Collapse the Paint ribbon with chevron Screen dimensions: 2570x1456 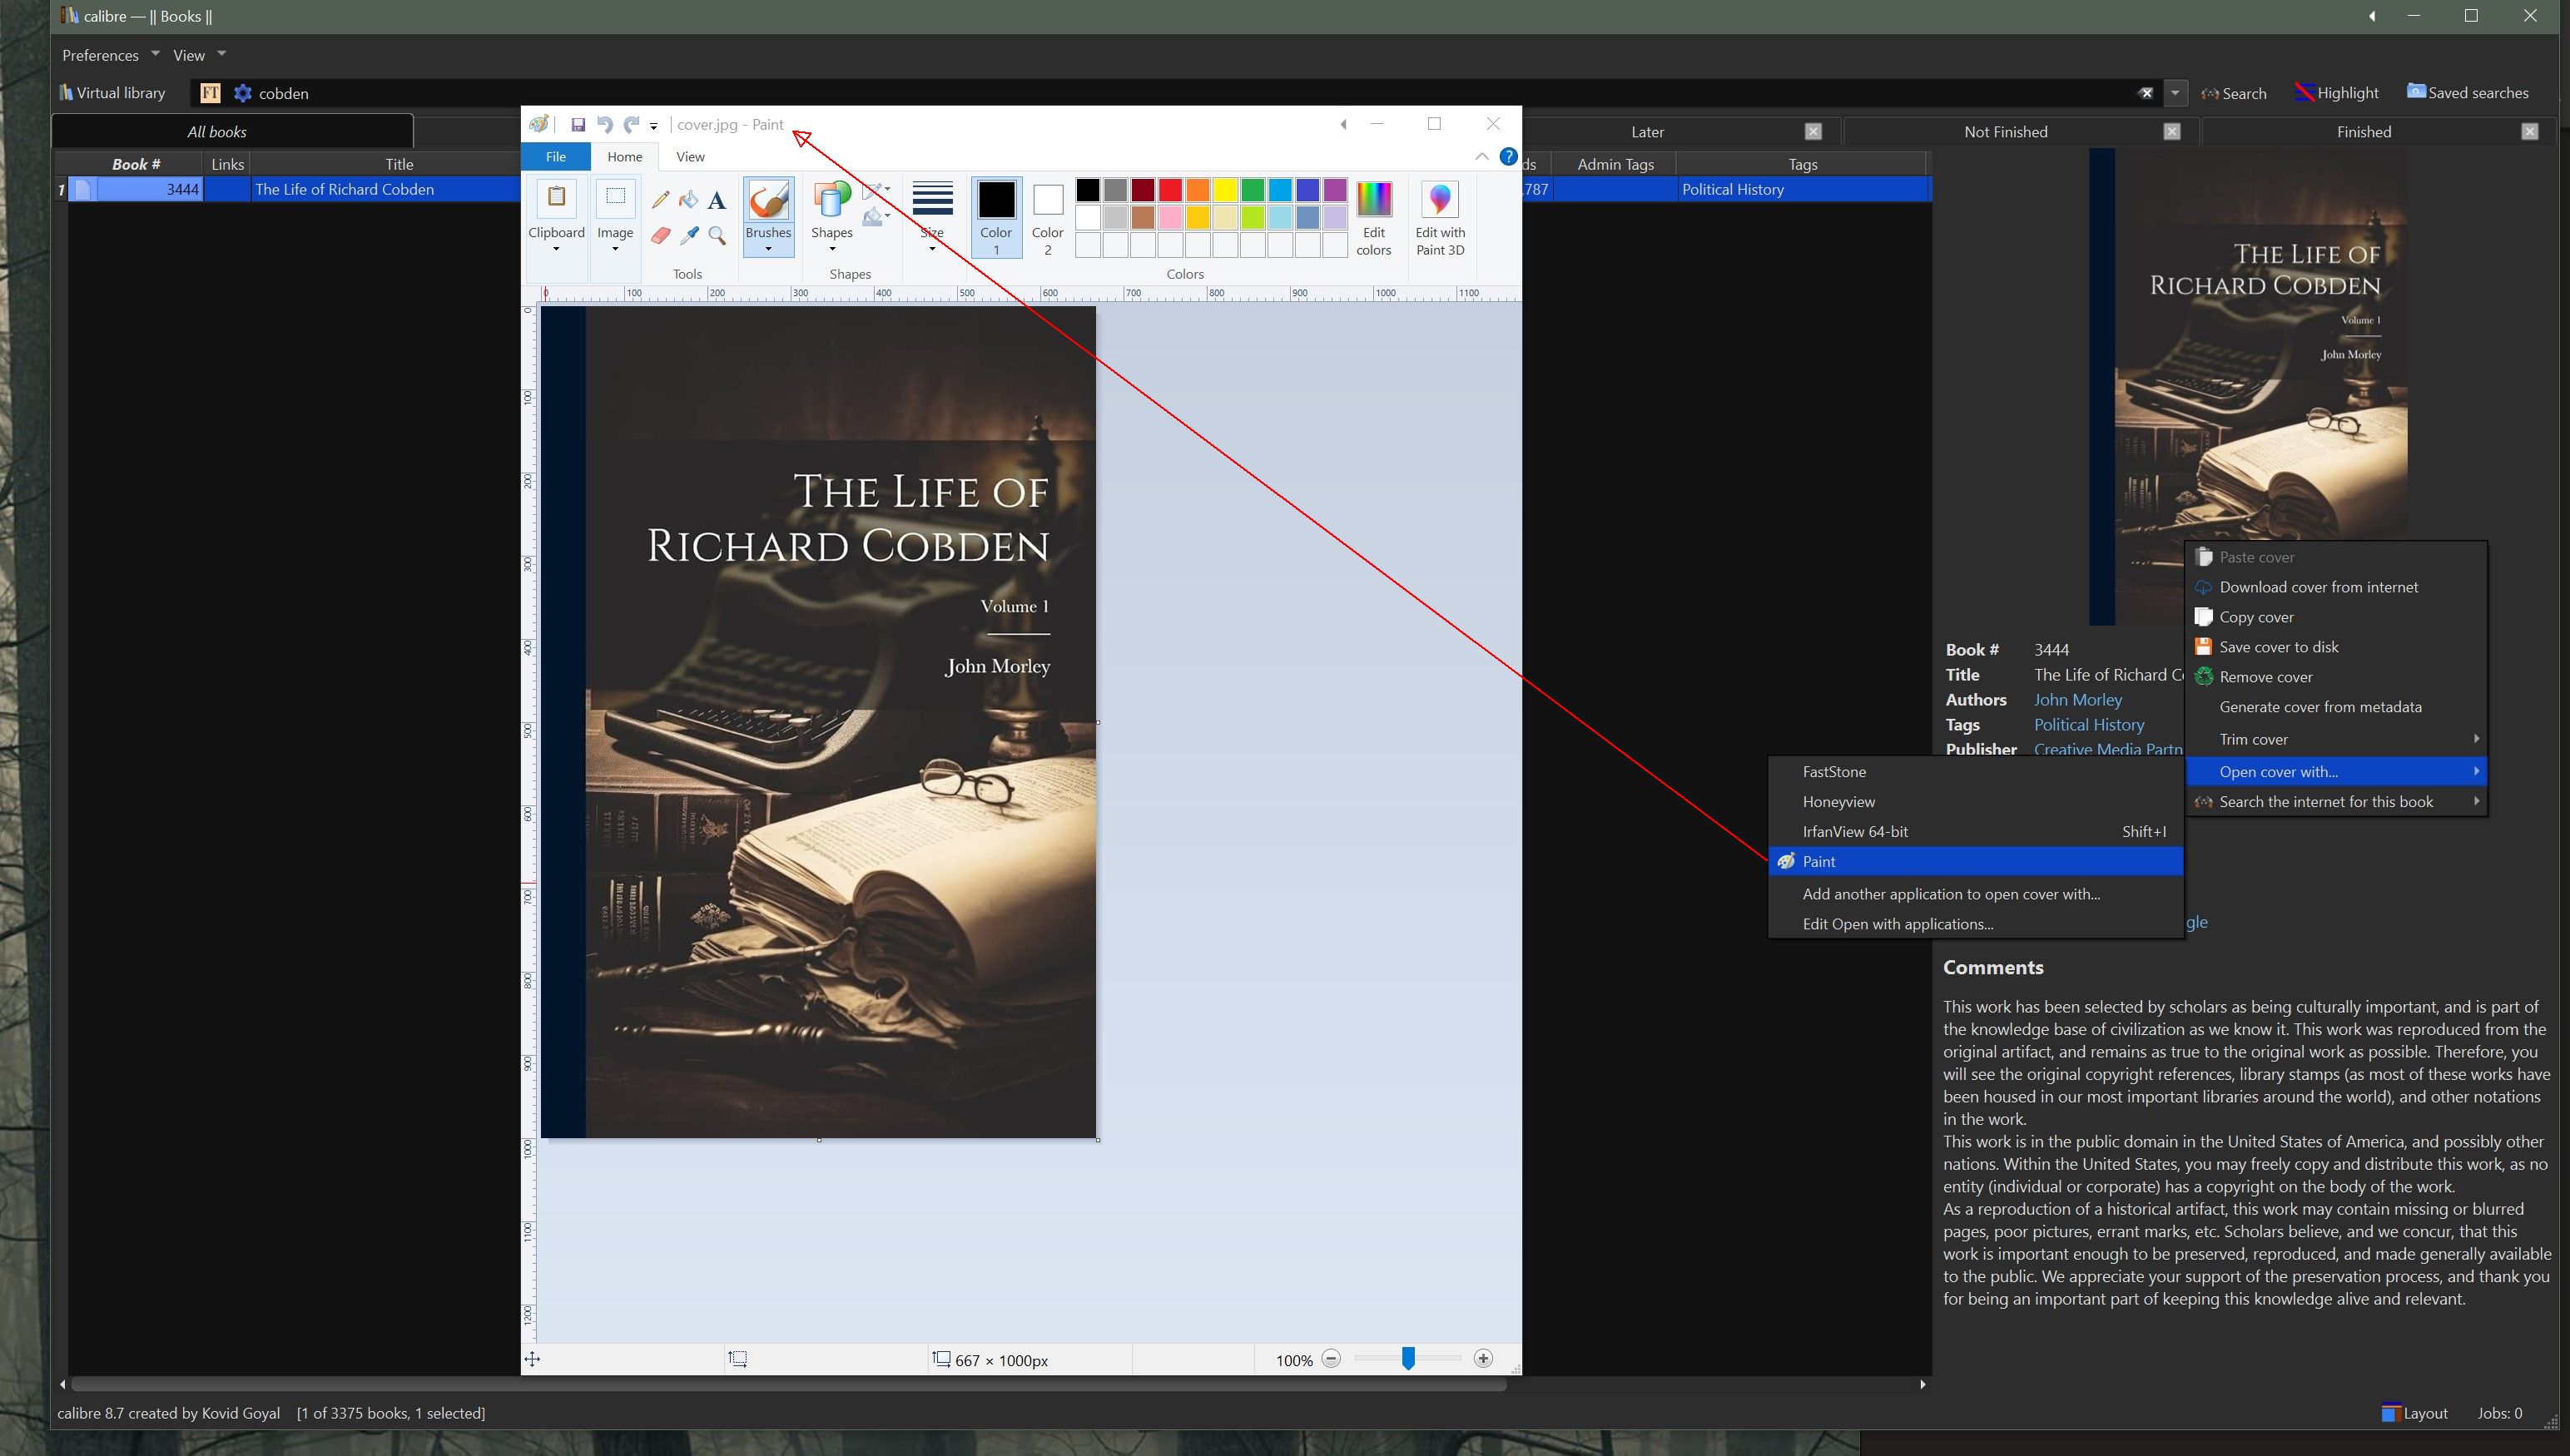pos(1481,157)
